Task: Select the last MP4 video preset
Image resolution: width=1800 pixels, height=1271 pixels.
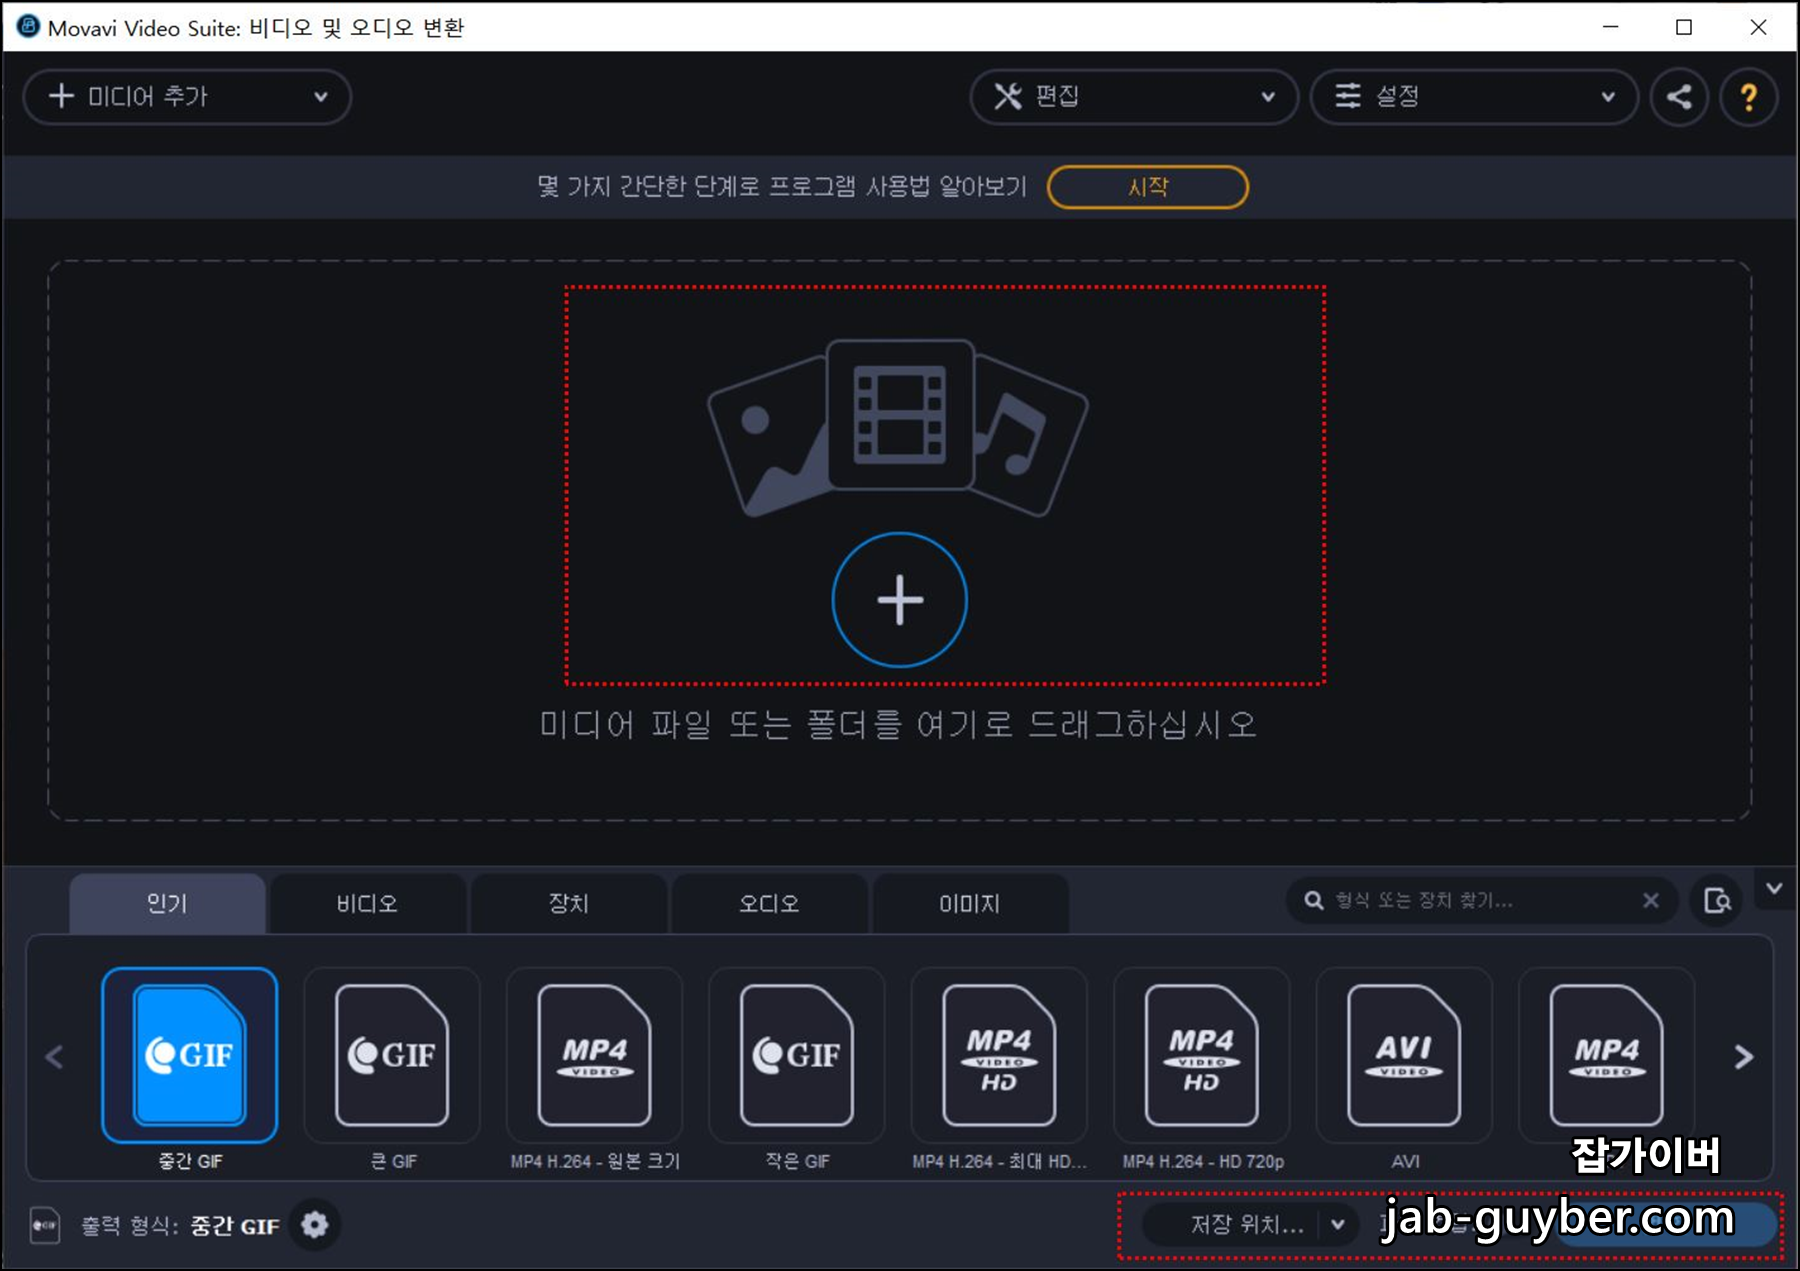Action: click(1607, 1055)
